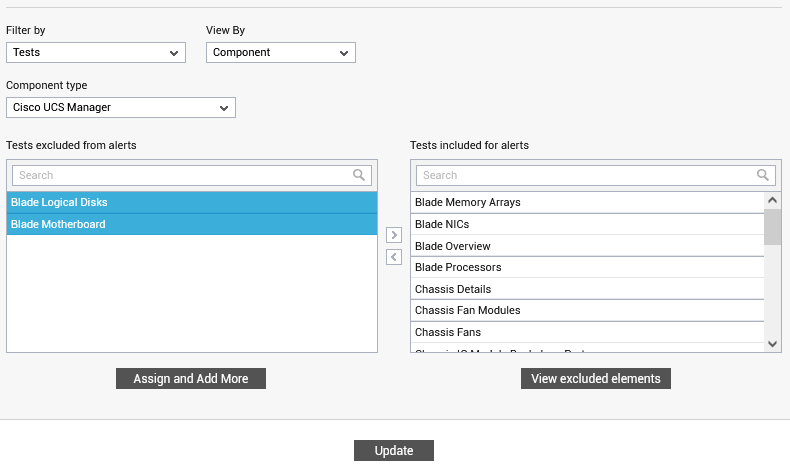Click the Assign and Add More button
Screen dimensions: 790x468
191,378
